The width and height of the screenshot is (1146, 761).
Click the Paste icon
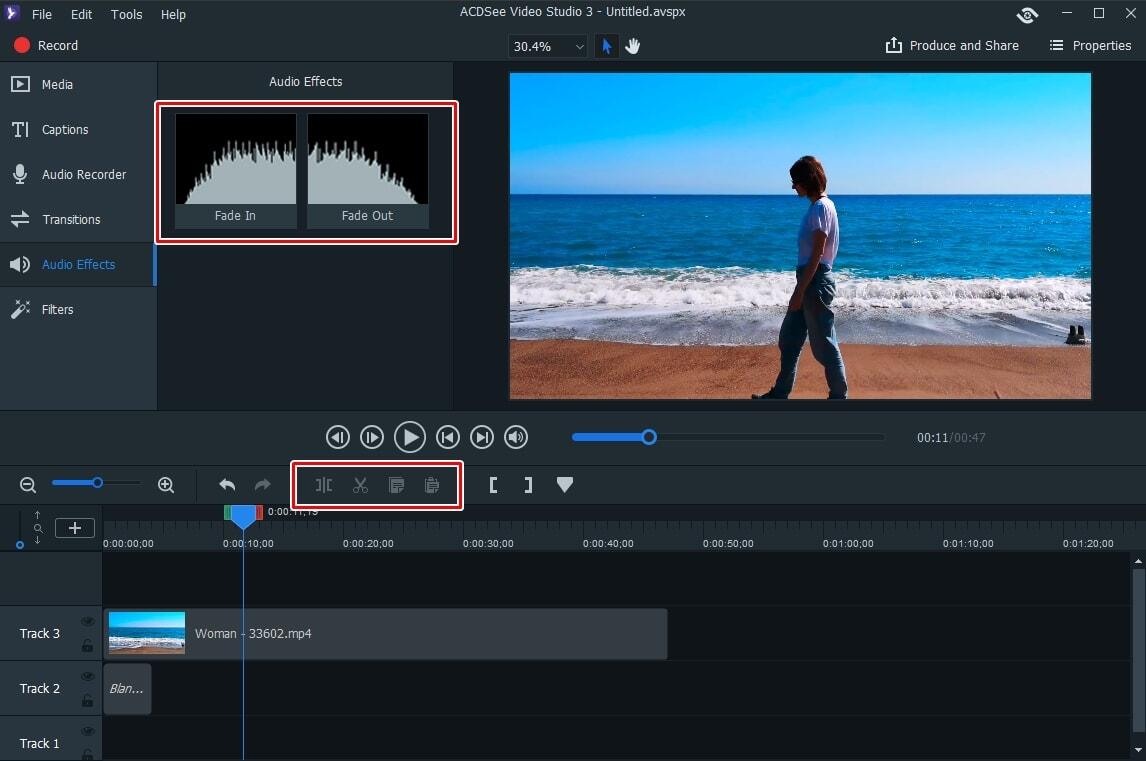coord(432,485)
